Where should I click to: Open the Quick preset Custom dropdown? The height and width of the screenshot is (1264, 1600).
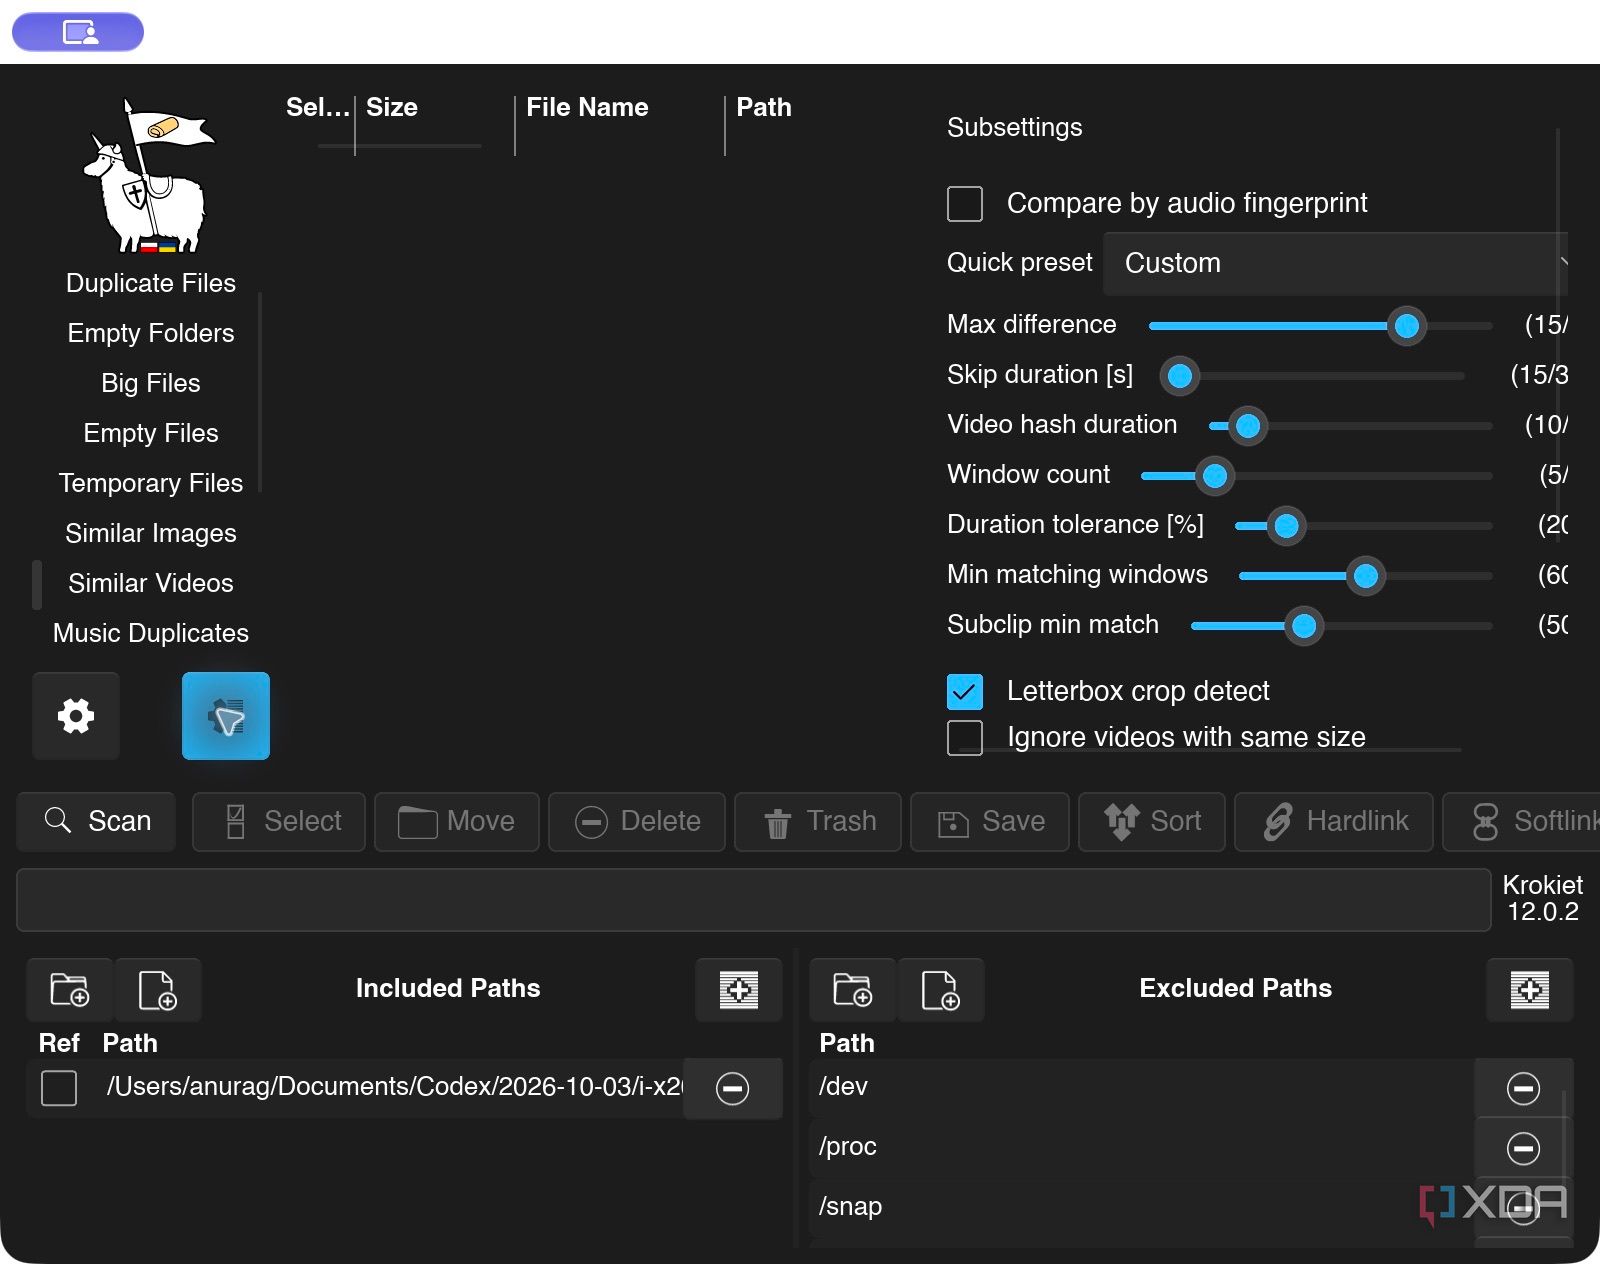coord(1335,264)
